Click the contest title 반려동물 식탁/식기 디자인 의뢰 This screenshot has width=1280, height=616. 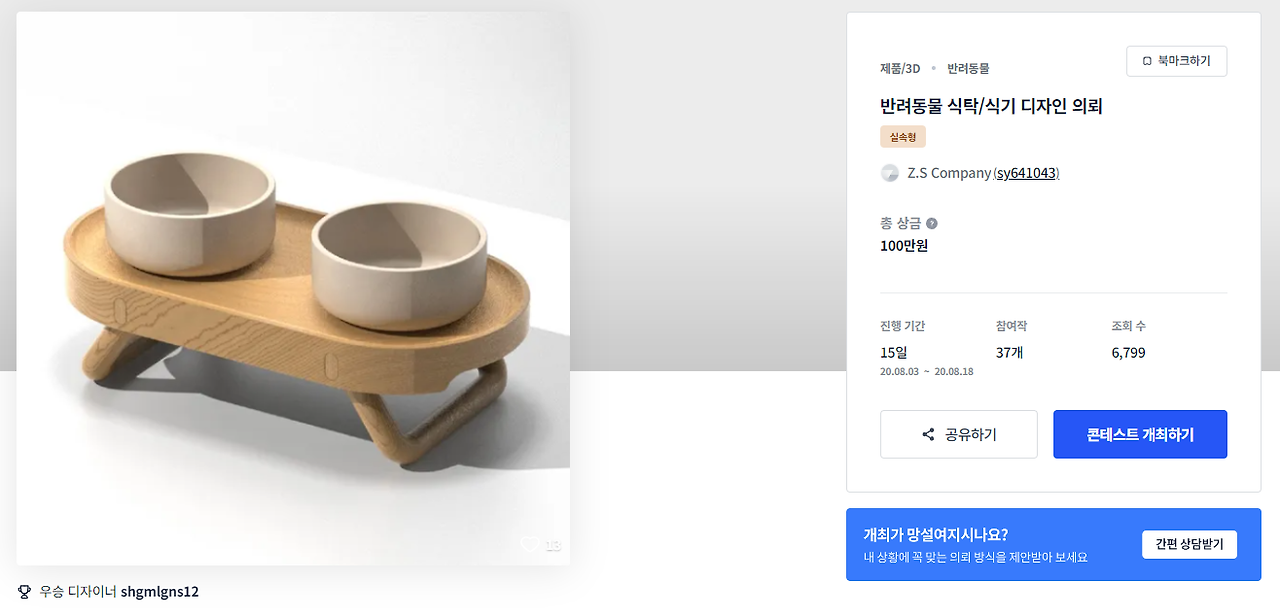[x=991, y=105]
